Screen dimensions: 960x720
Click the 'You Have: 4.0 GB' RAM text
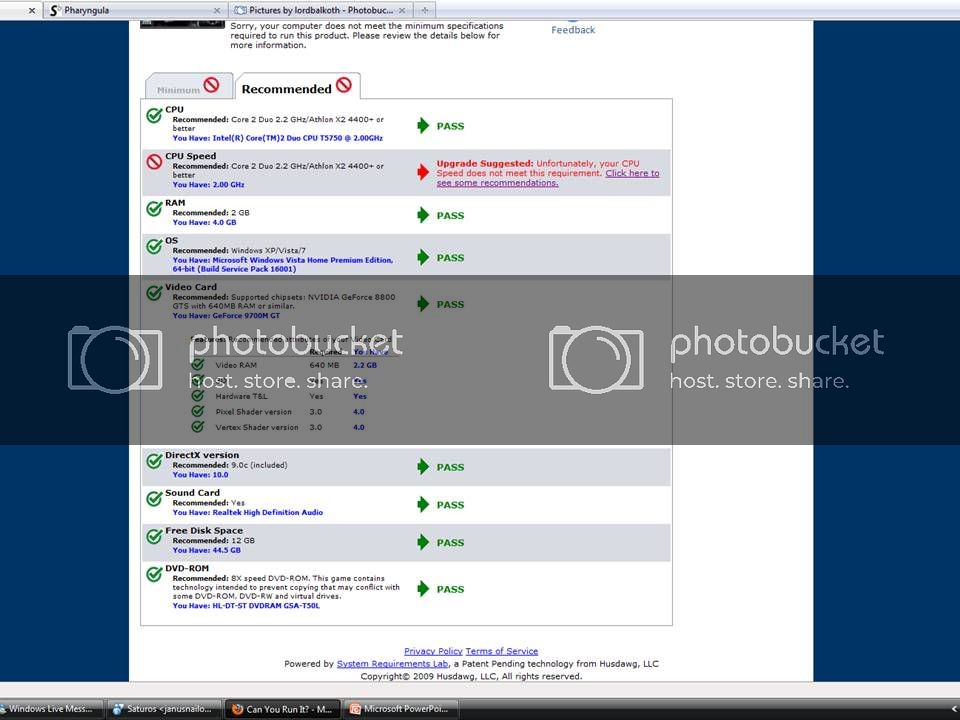click(204, 222)
